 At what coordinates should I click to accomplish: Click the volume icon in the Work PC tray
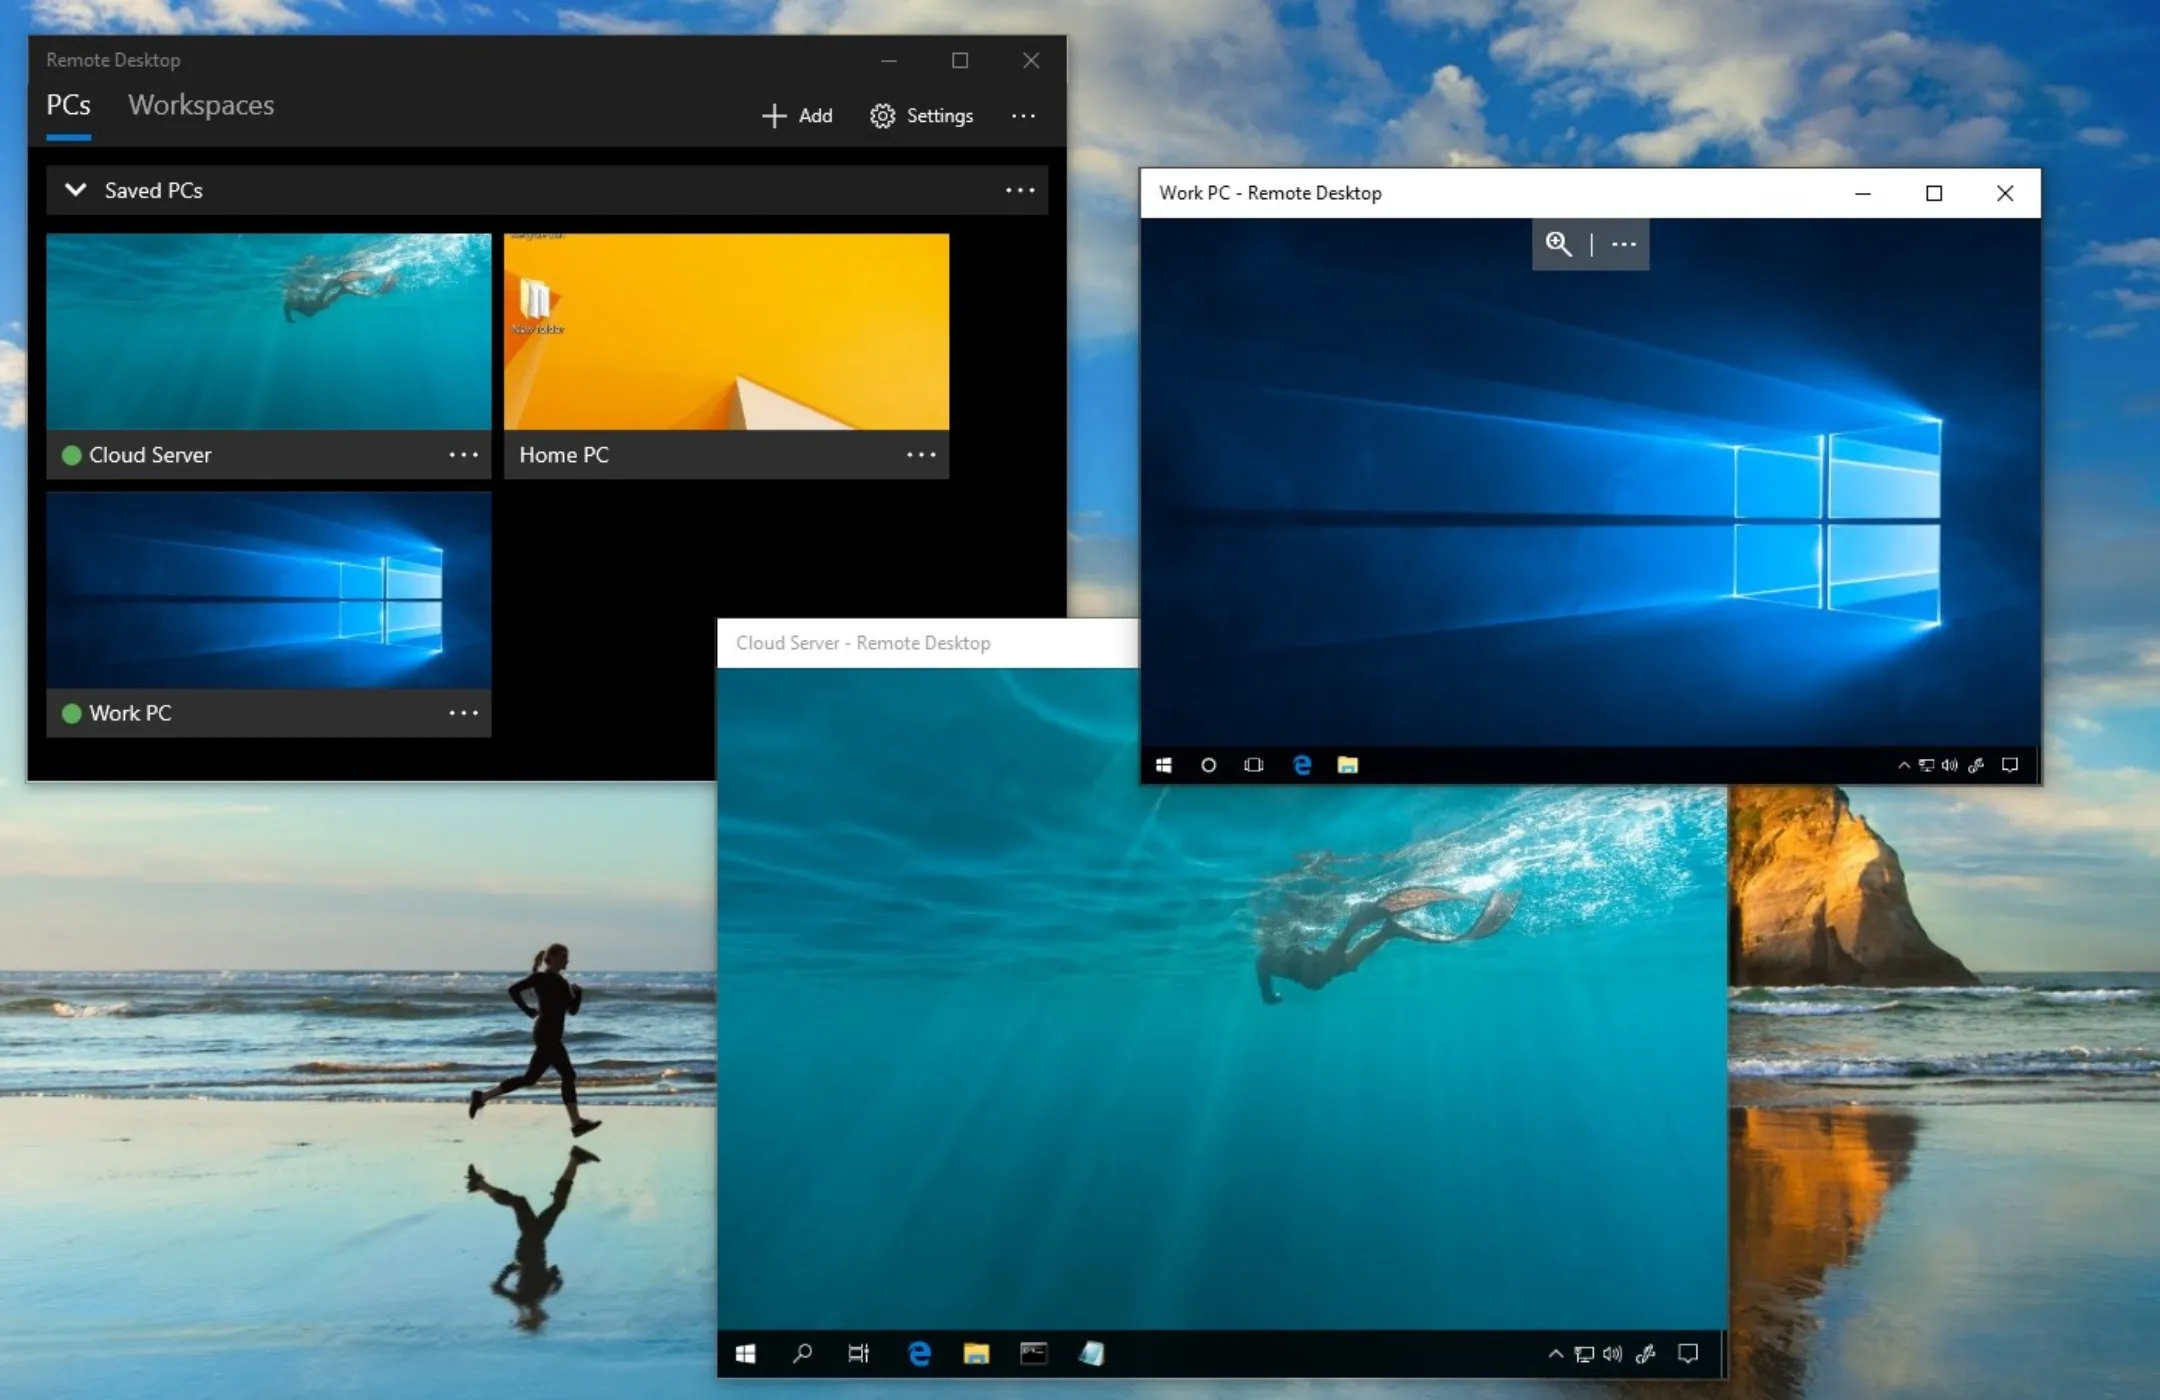pos(1948,765)
